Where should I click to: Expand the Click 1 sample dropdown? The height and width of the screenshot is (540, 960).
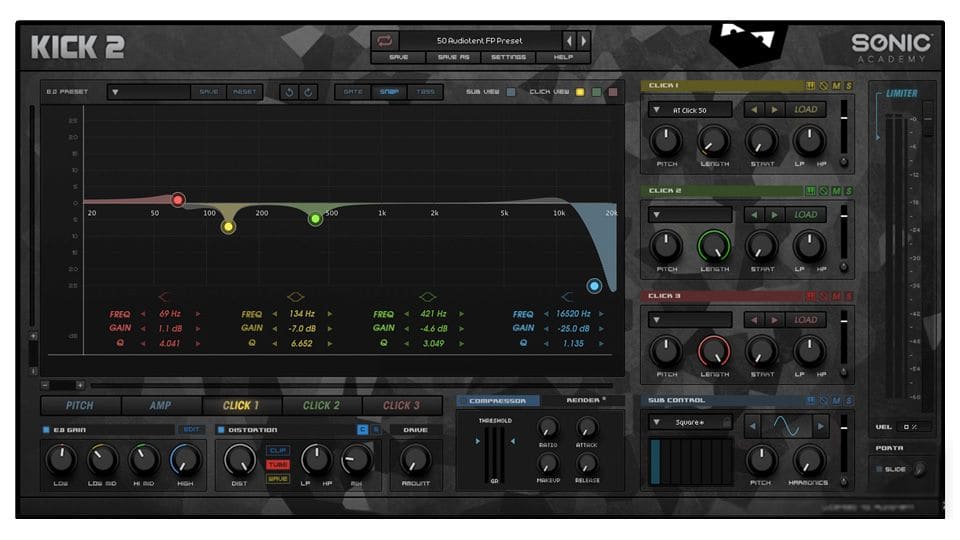[690, 110]
